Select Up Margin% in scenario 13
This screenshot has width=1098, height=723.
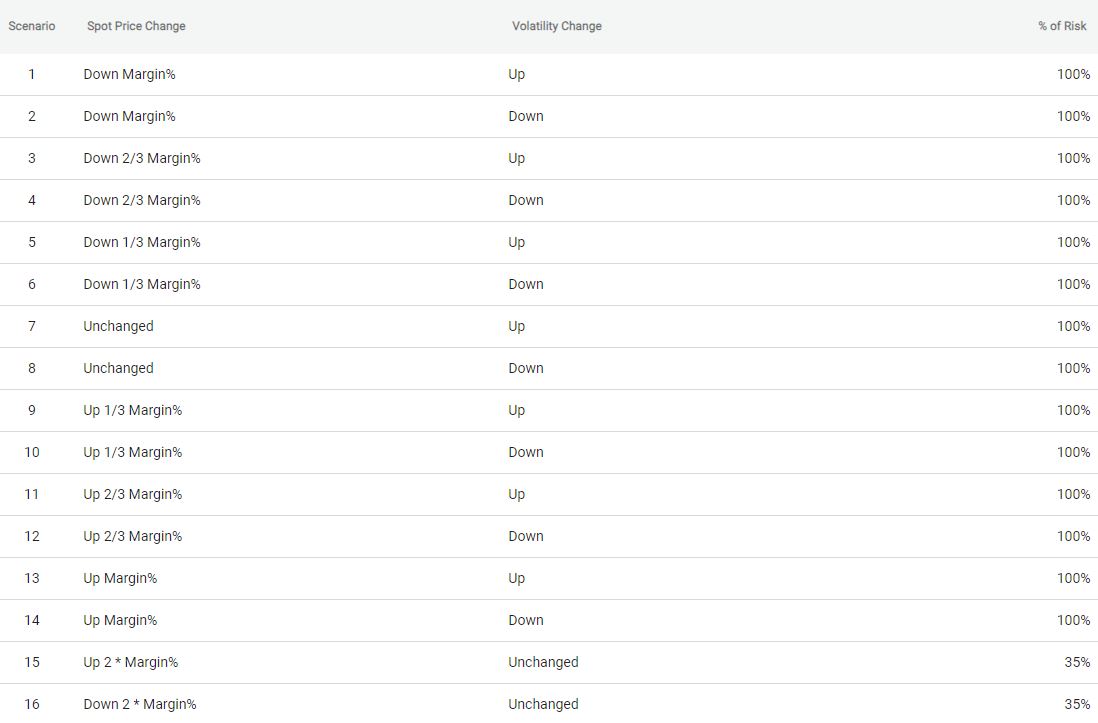click(120, 579)
